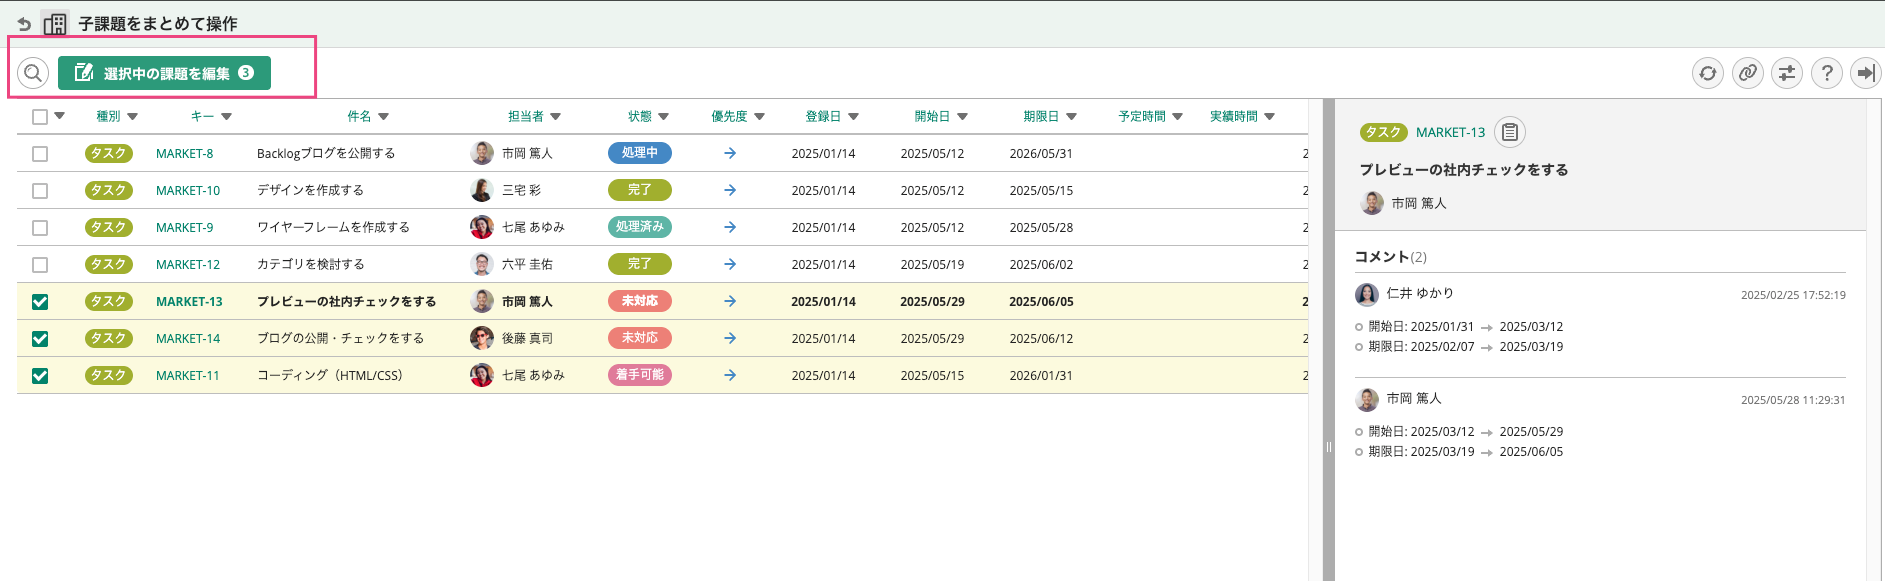
Task: Select subject コーディング（HTML/CSS）
Action: 330,375
